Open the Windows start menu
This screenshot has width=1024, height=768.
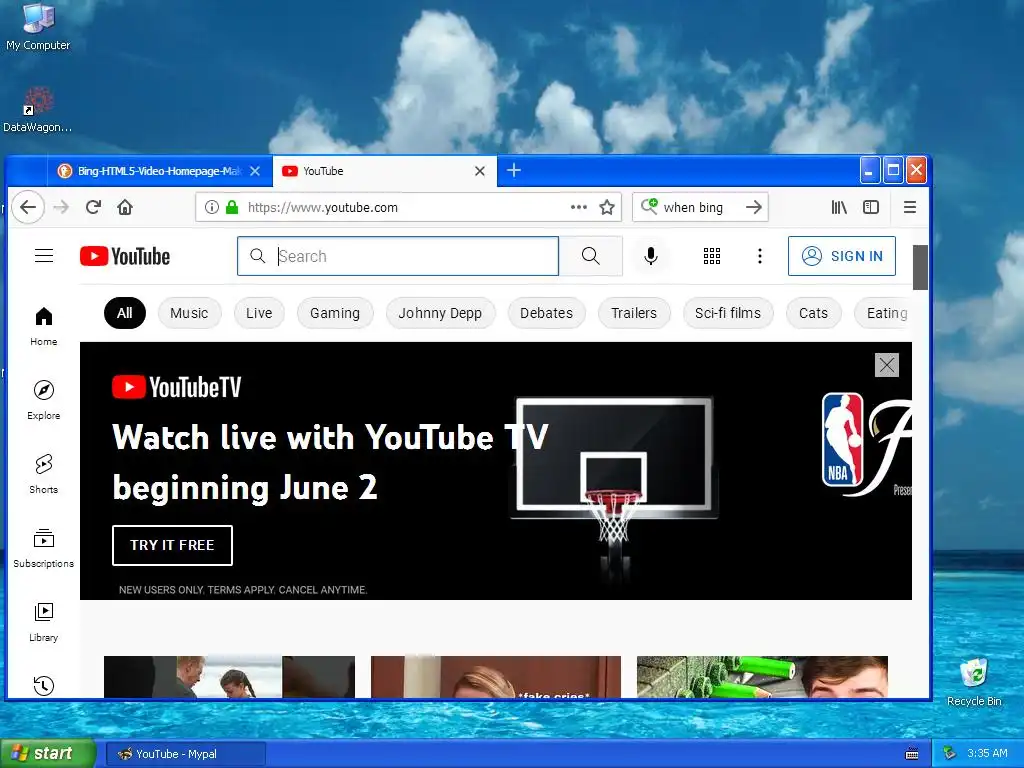(x=48, y=754)
